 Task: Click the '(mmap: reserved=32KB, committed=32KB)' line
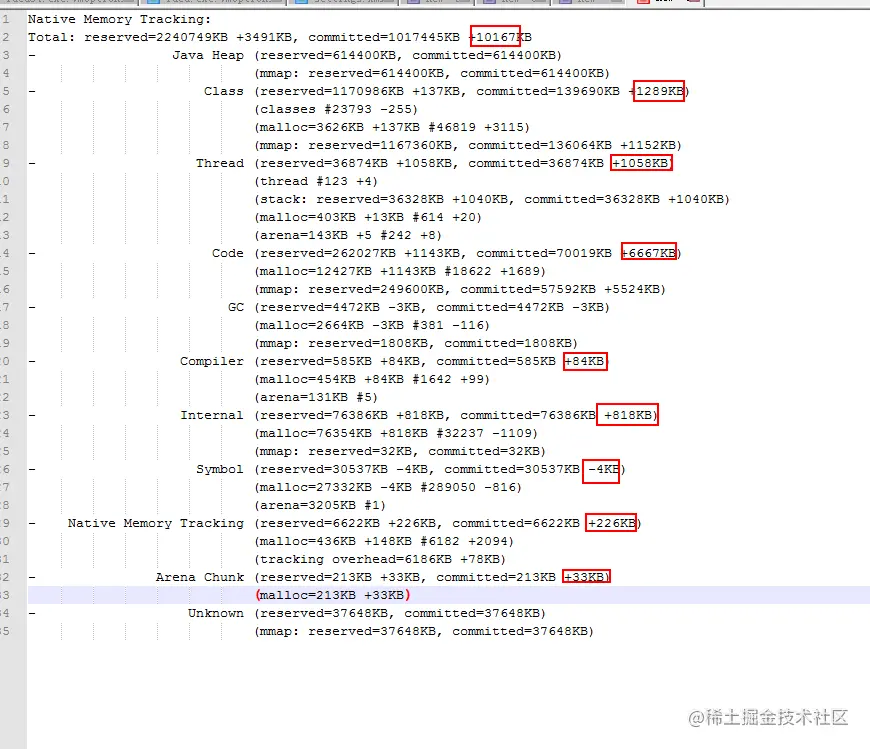tap(400, 452)
